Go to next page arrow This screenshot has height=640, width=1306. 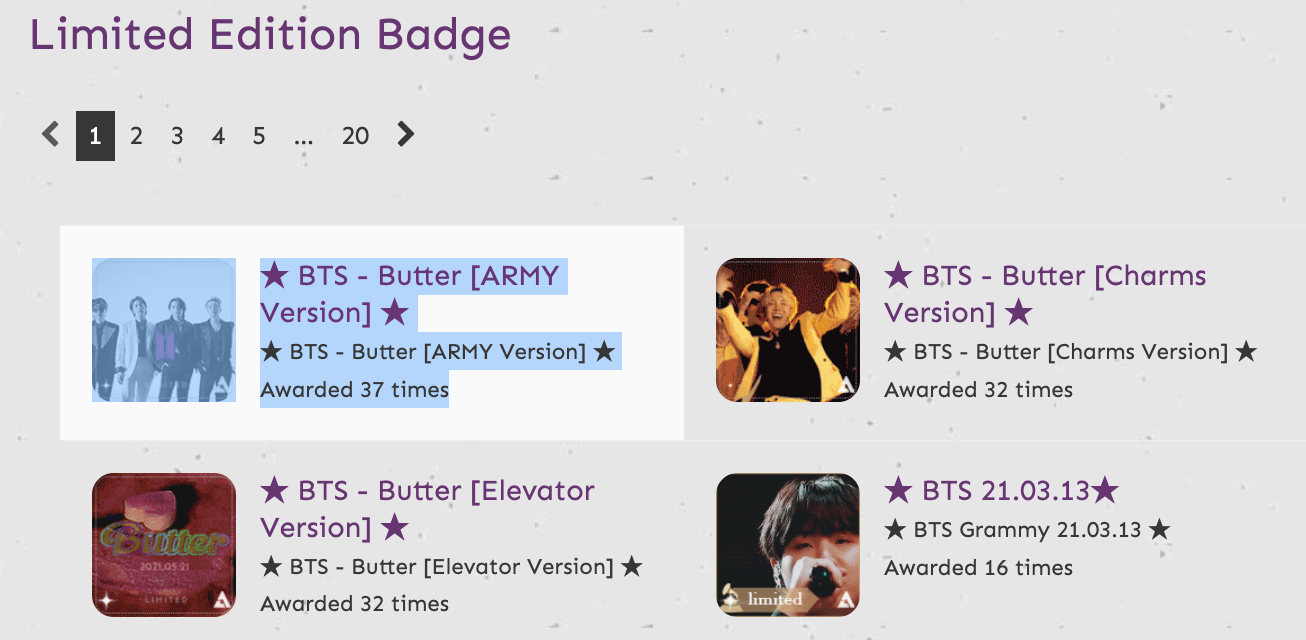(x=405, y=134)
